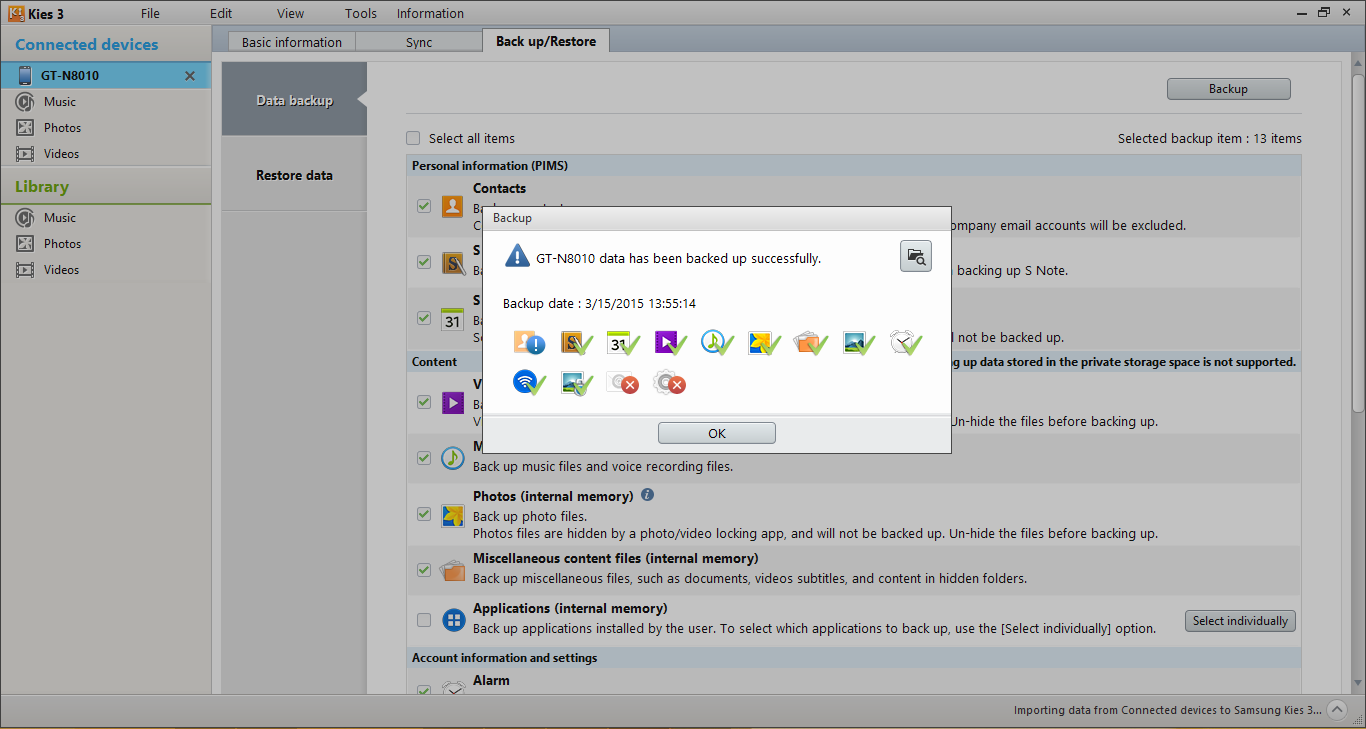Confirm the Backup dialog with OK

pyautogui.click(x=717, y=433)
